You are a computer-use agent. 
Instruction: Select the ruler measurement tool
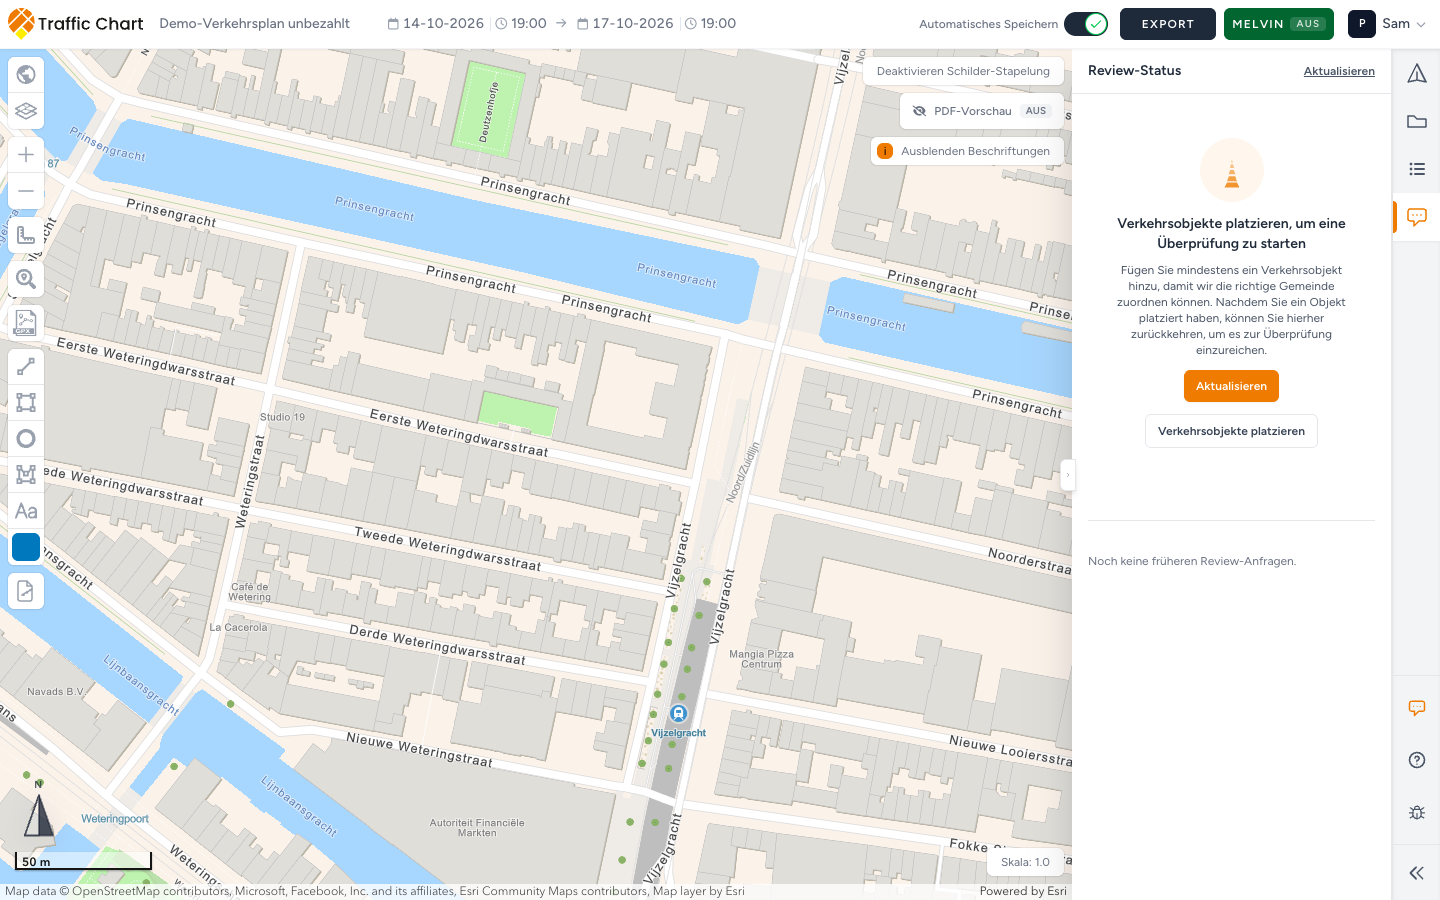click(x=26, y=235)
